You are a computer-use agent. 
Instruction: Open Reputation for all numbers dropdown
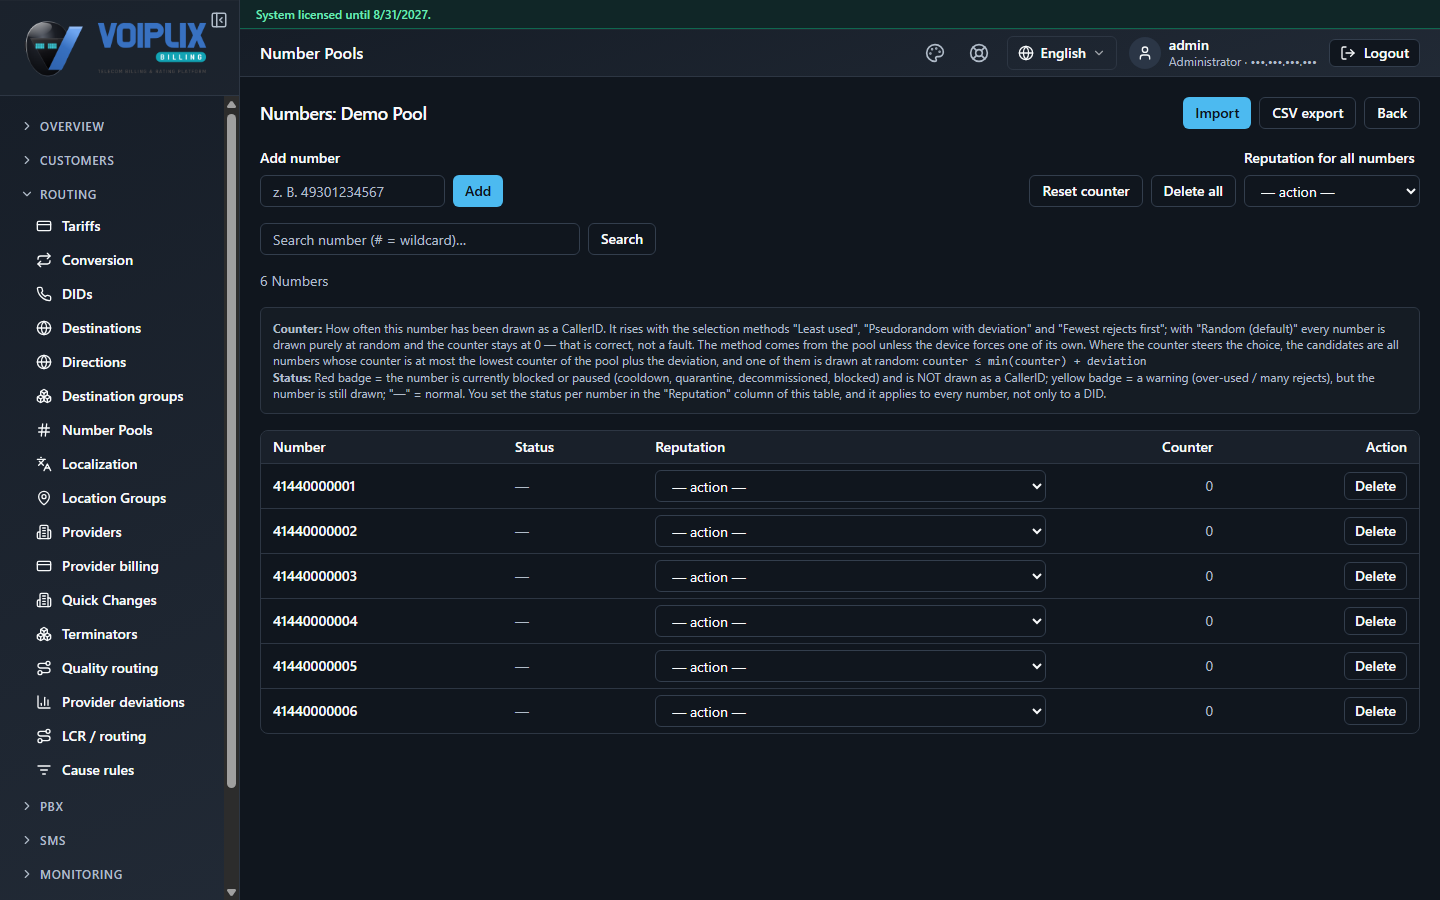click(1332, 191)
